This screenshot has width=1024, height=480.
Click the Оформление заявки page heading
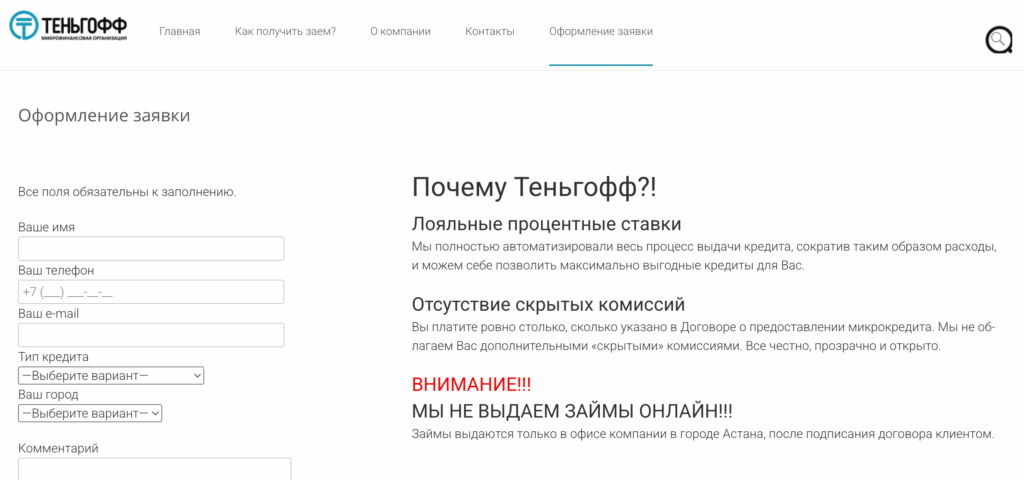104,115
